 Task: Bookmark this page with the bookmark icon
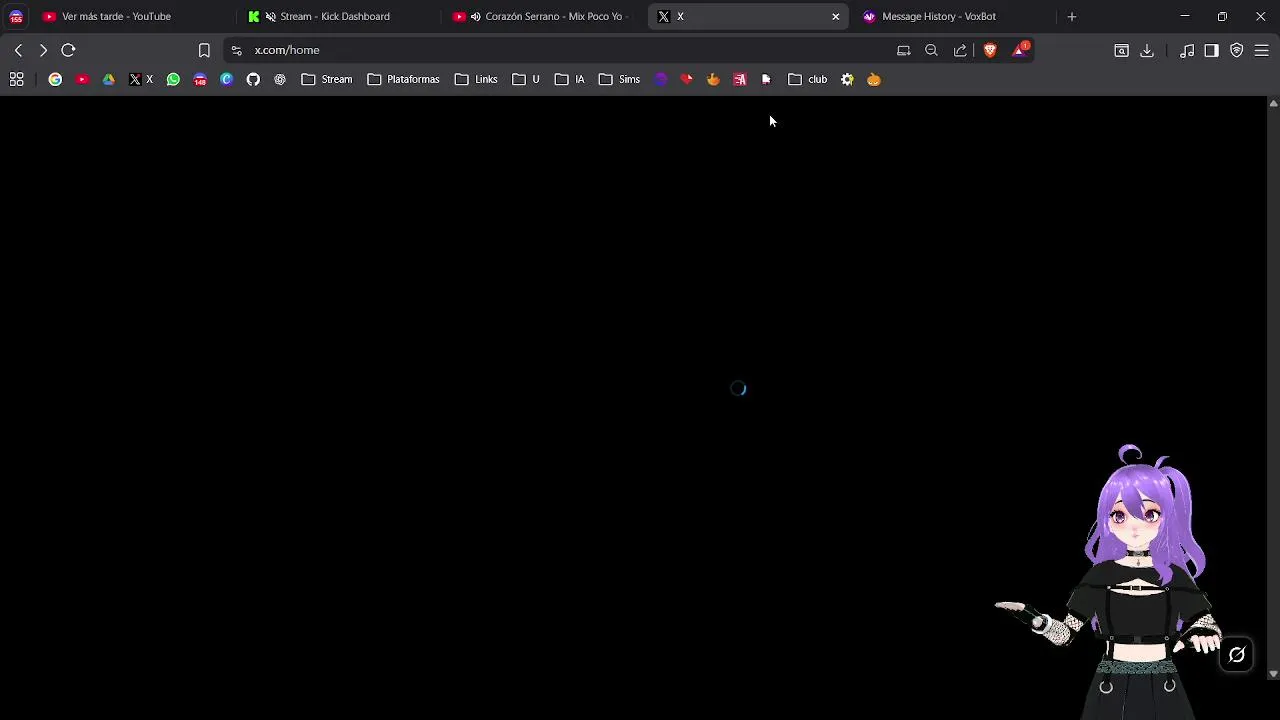[x=204, y=50]
